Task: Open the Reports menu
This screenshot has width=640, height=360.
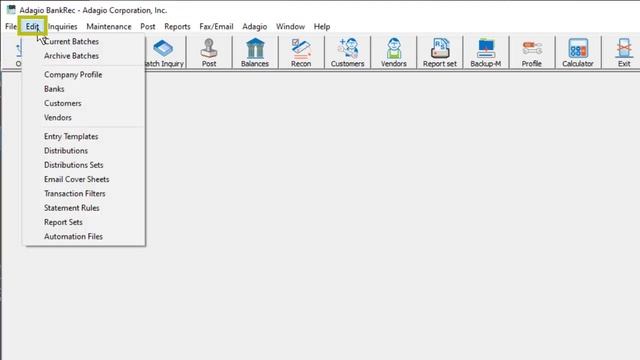Action: pos(178,27)
